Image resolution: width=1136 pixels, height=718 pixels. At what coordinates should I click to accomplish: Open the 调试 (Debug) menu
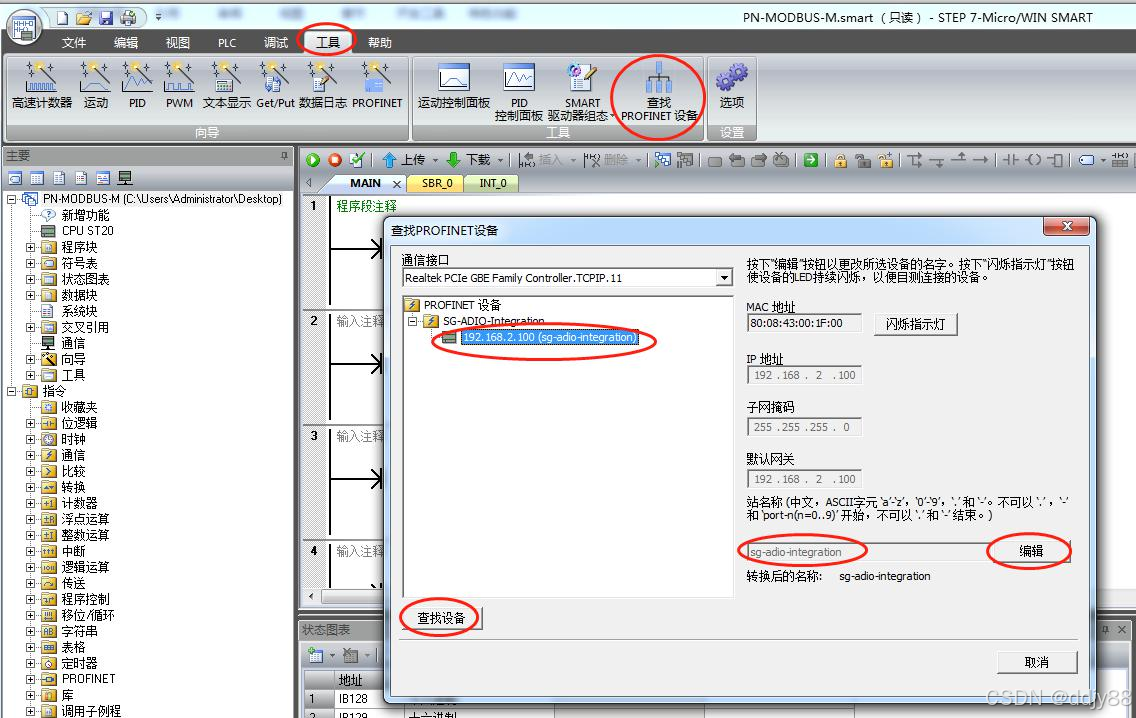(276, 43)
